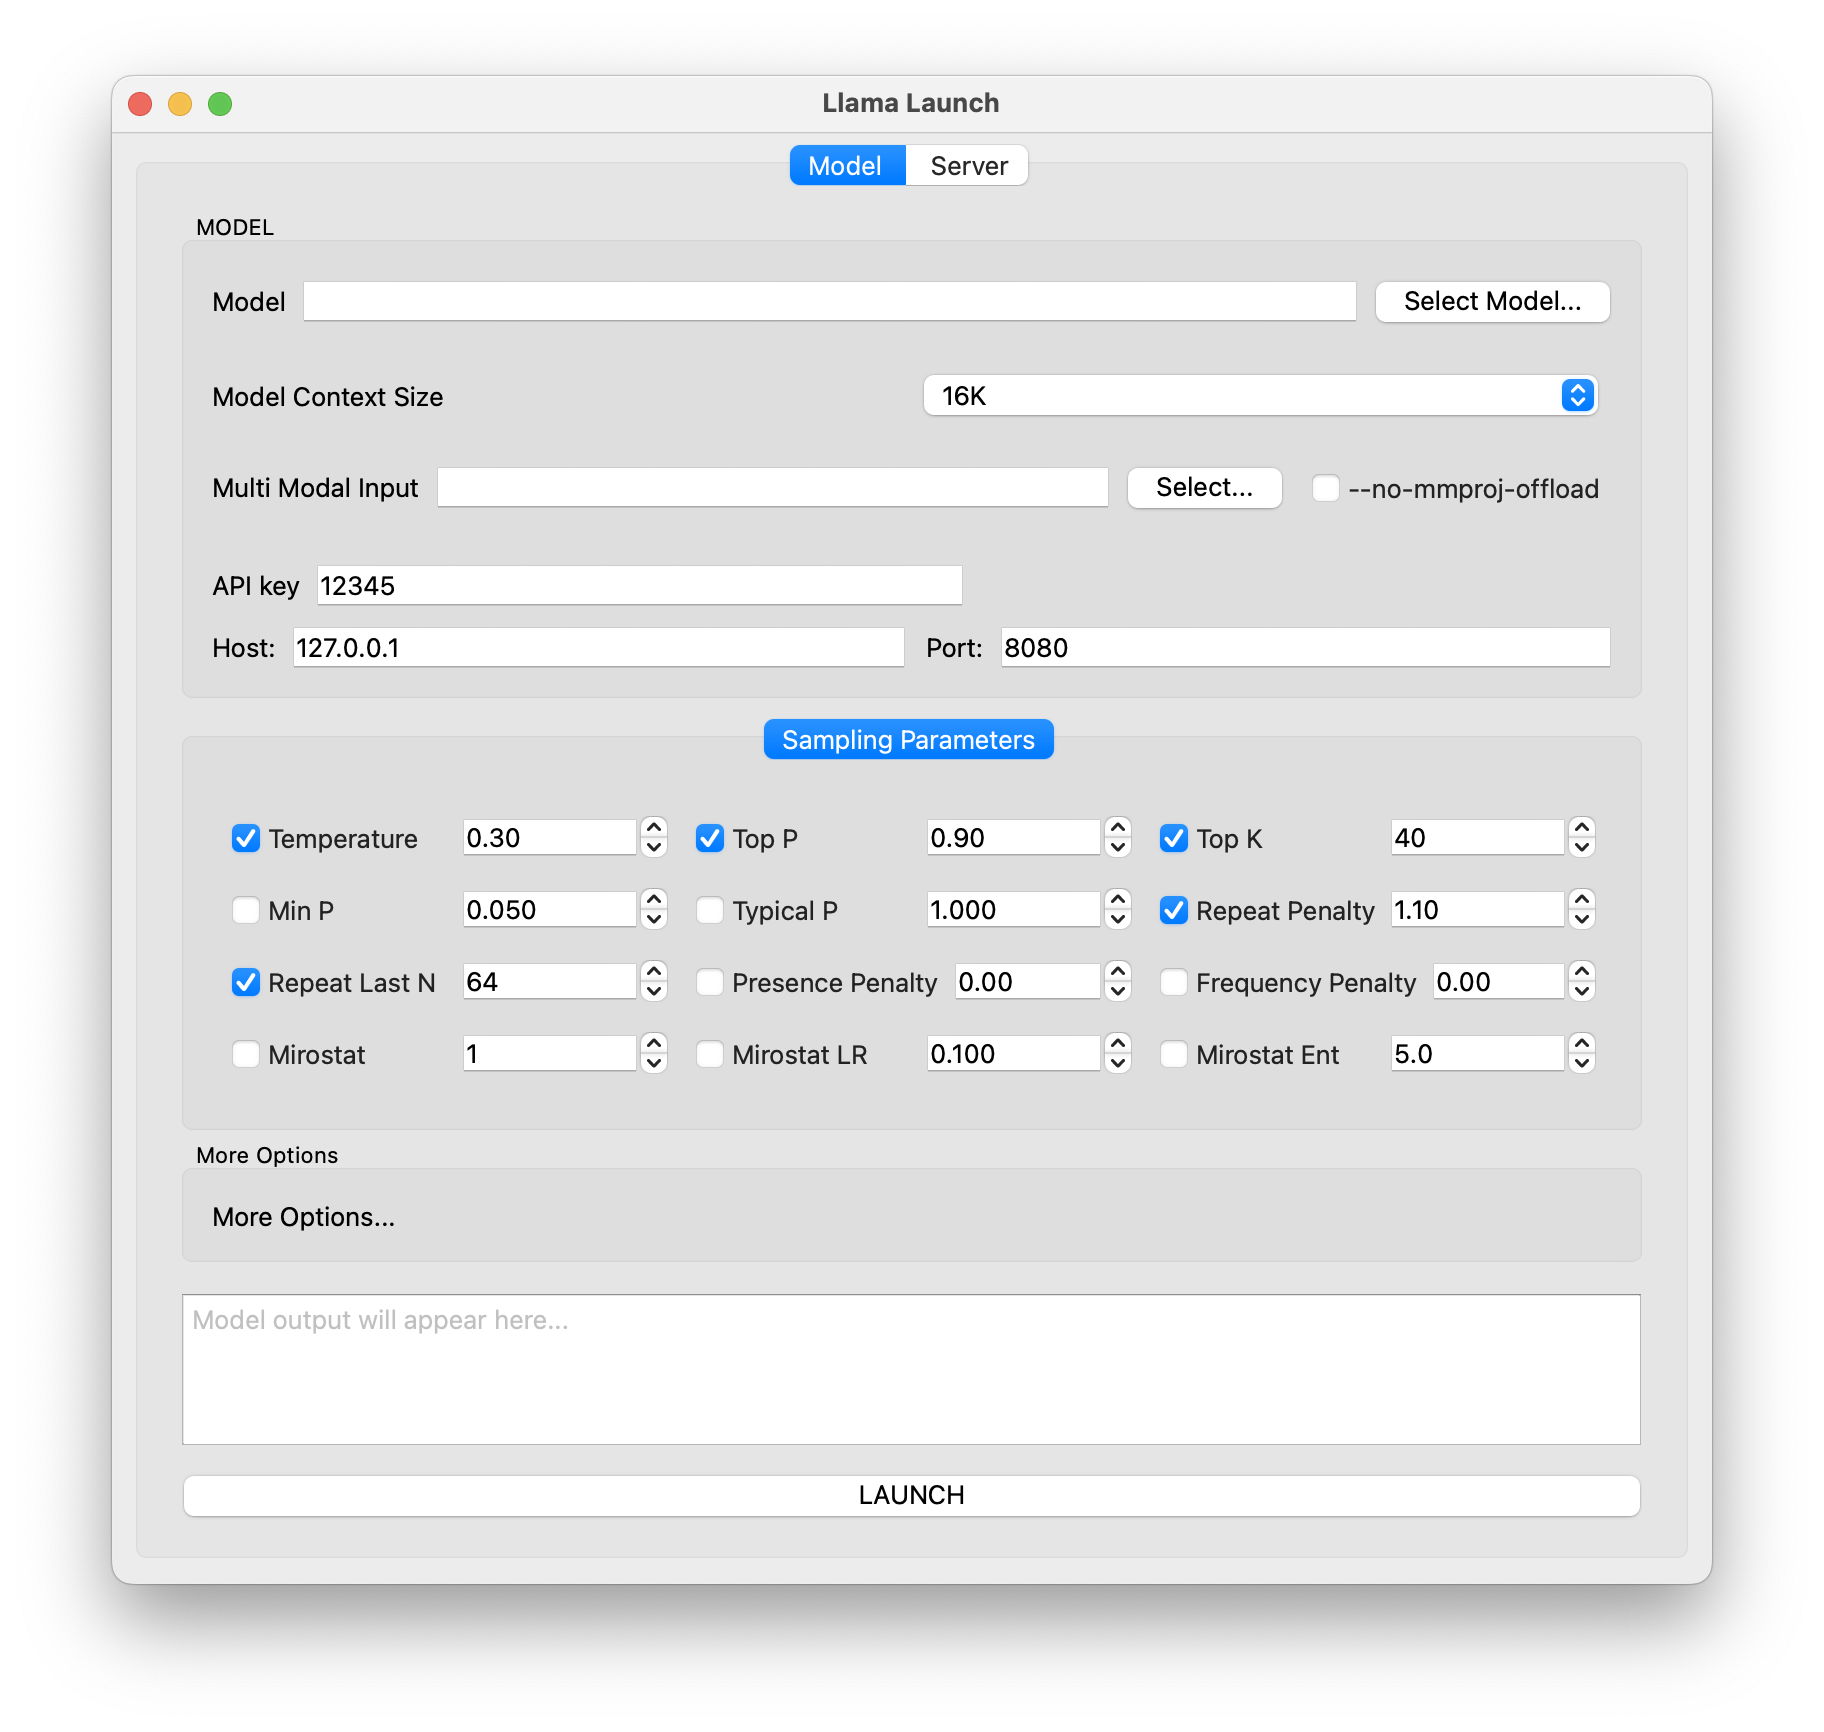The height and width of the screenshot is (1732, 1824).
Task: Click the Mirostat Ent stepper
Action: coord(1582,1053)
